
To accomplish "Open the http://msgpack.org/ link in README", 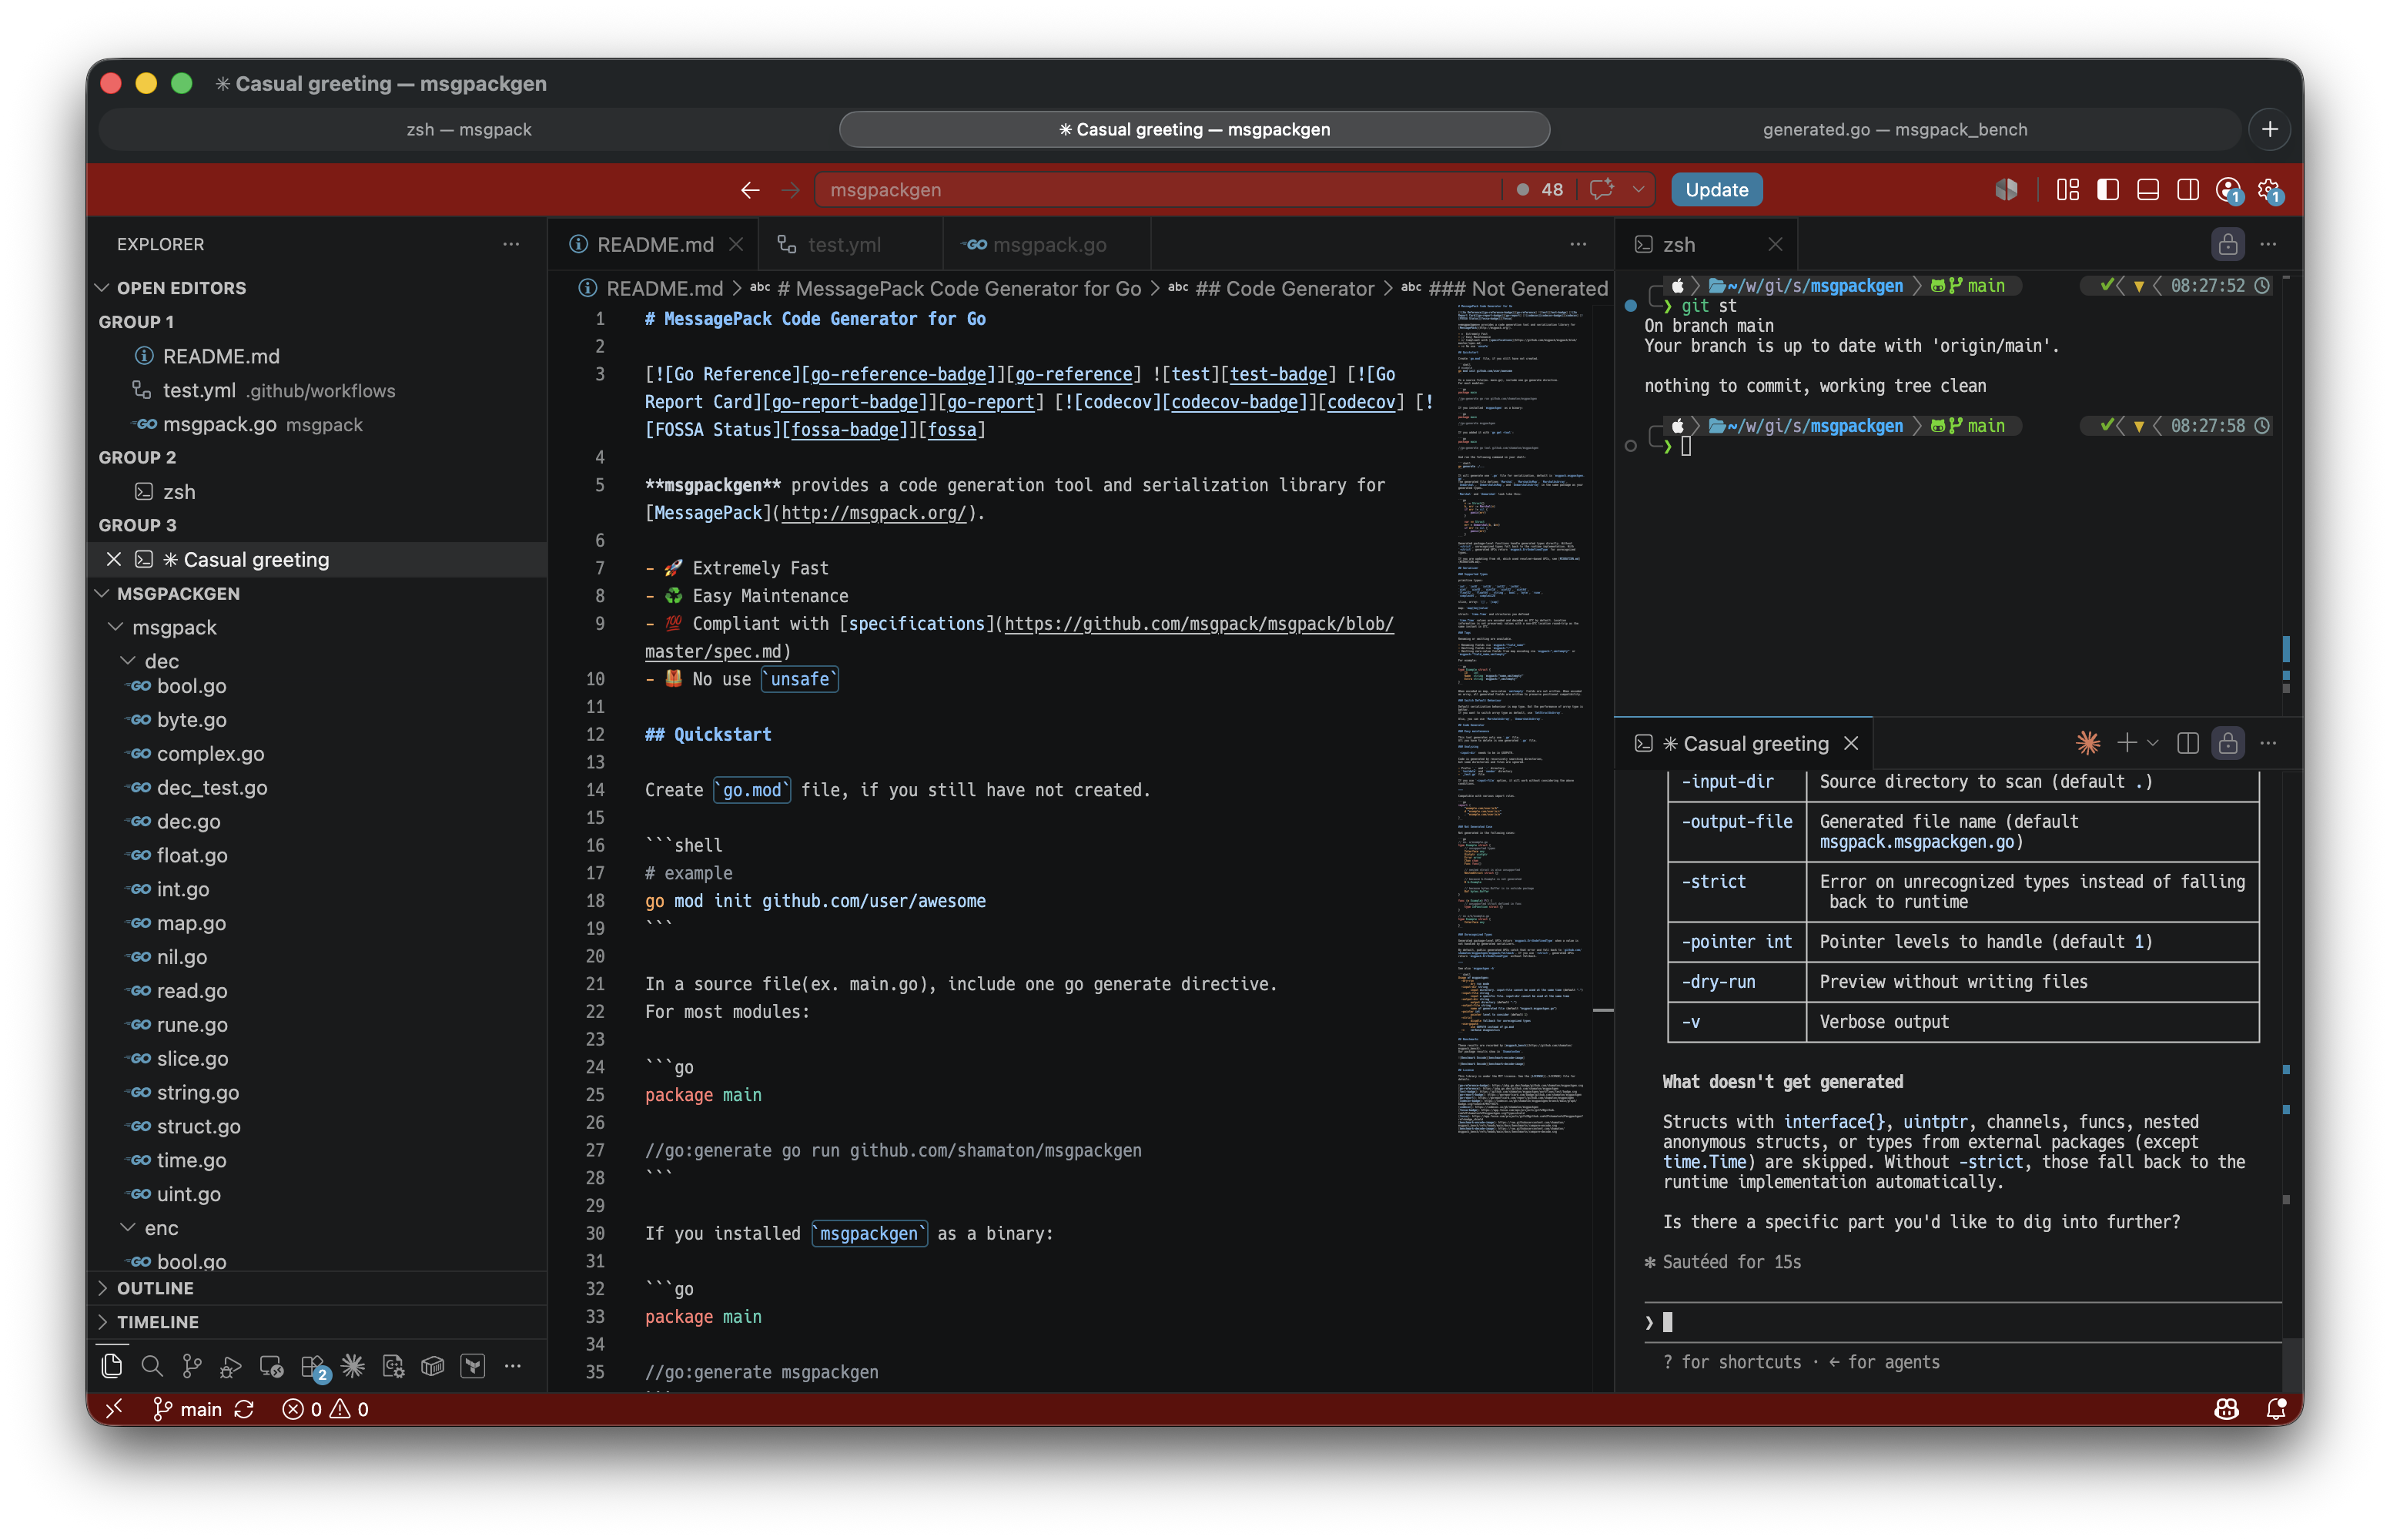I will 873,513.
